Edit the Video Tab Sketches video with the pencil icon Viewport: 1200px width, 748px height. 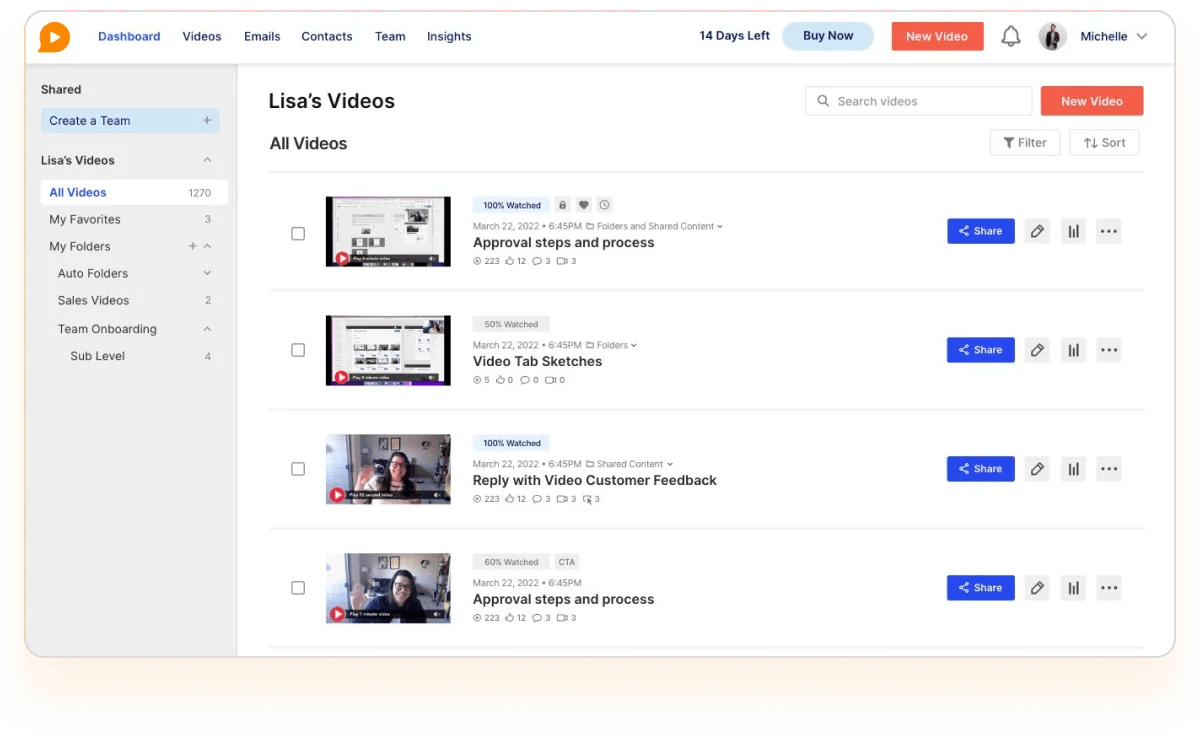tap(1037, 350)
